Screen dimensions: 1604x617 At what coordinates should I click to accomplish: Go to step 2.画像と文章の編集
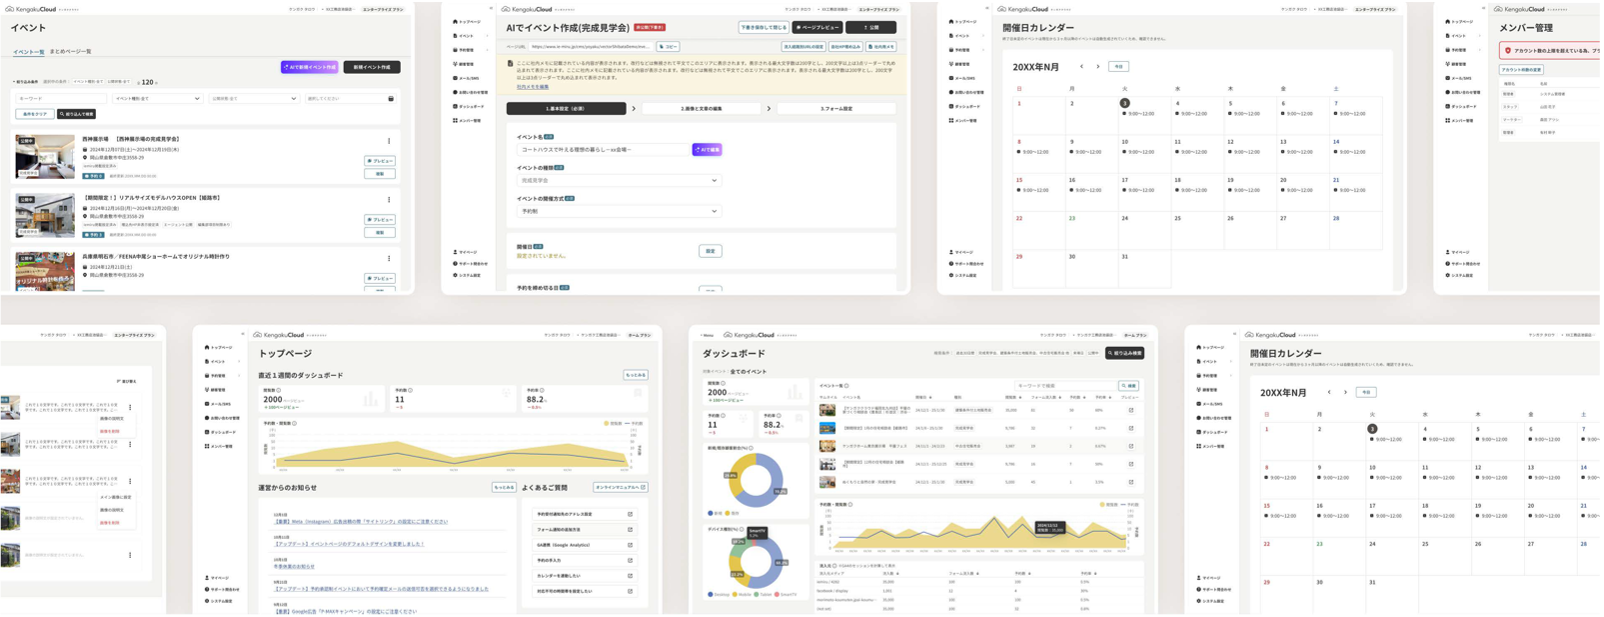pos(701,108)
